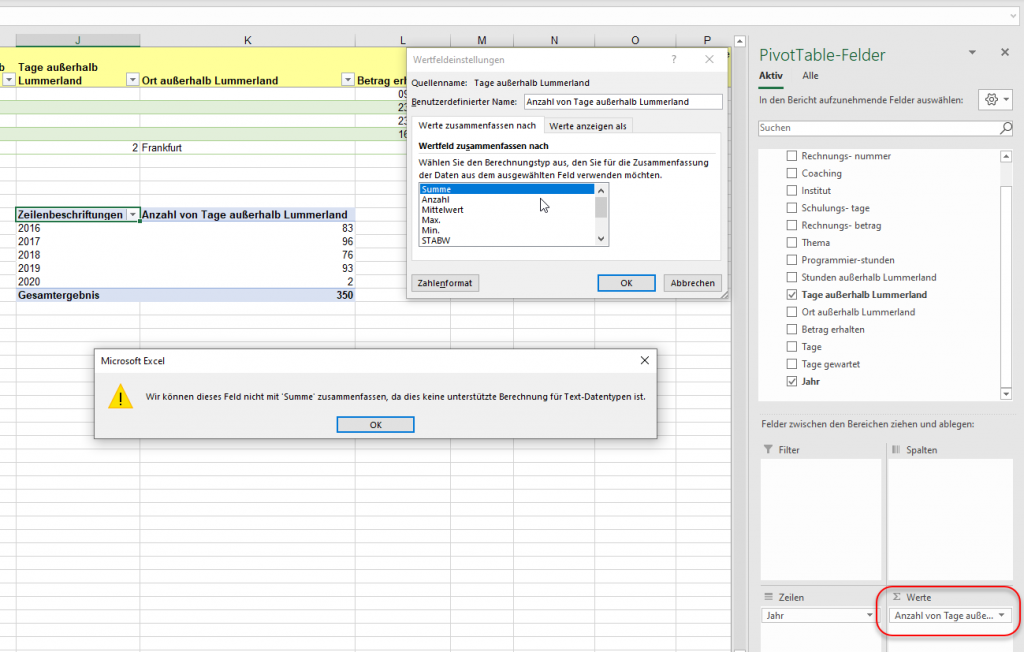The image size is (1024, 652).
Task: Check the Tage gewartet field
Action: tap(792, 364)
